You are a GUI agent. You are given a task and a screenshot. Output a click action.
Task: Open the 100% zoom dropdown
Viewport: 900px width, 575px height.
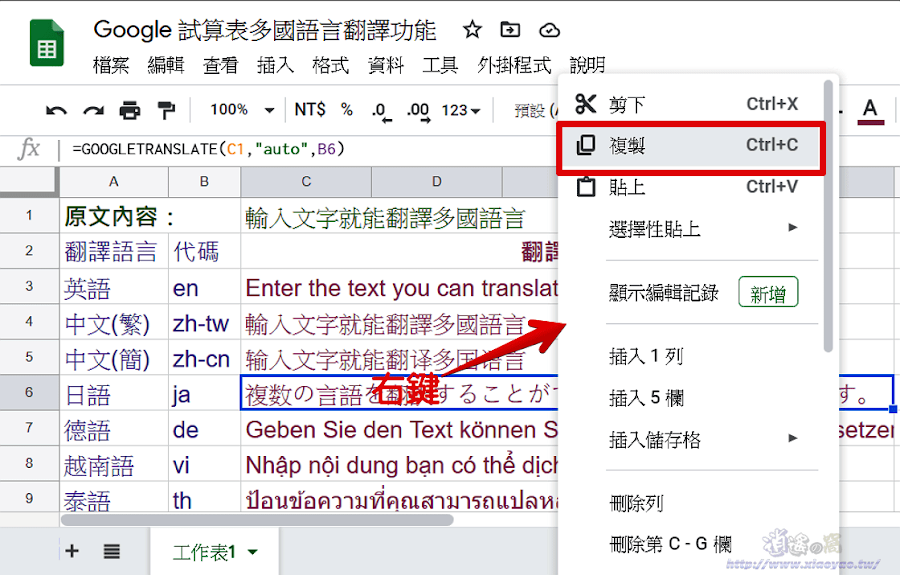[x=242, y=110]
